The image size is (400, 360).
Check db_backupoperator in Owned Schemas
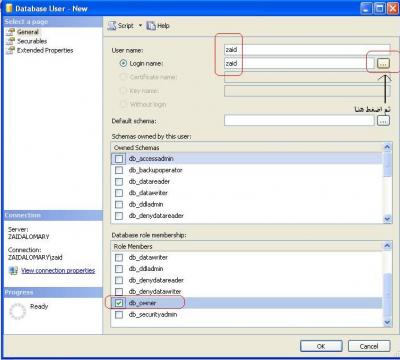[x=119, y=170]
